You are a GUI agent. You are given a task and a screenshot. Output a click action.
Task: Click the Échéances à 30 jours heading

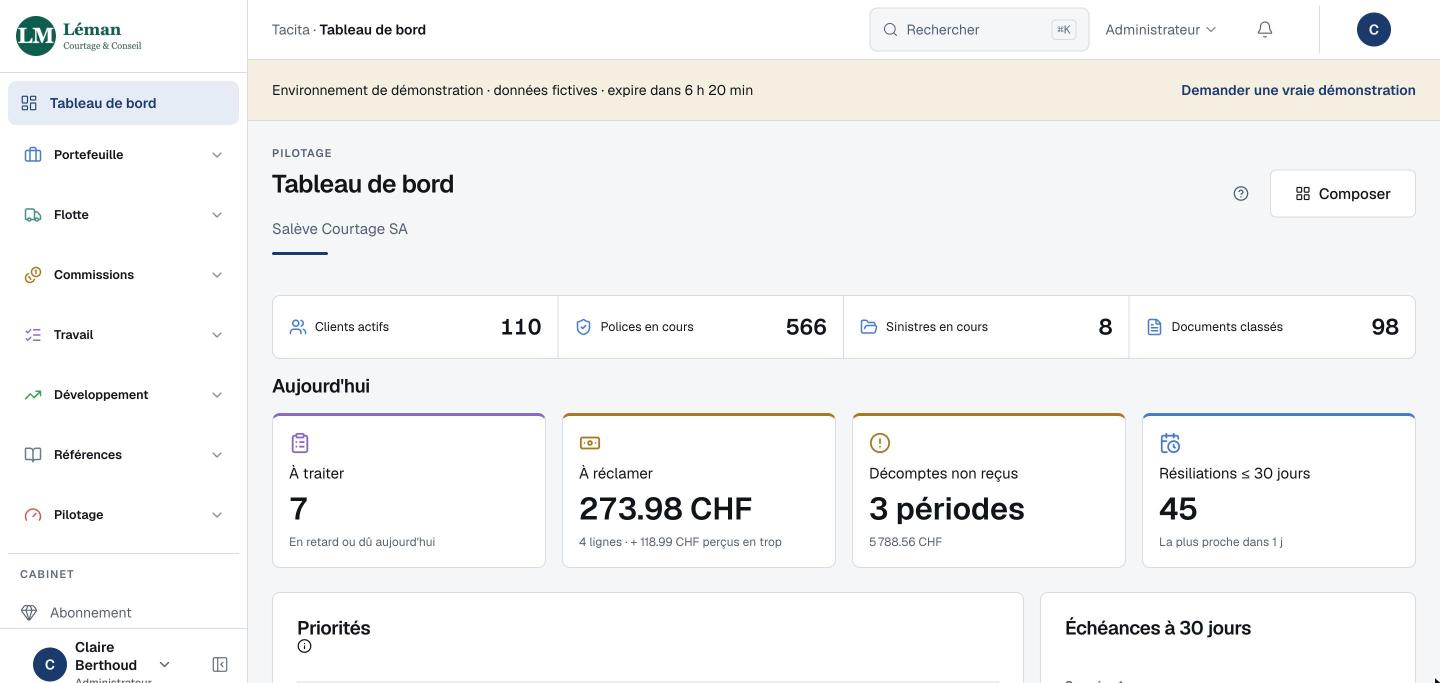(1158, 628)
